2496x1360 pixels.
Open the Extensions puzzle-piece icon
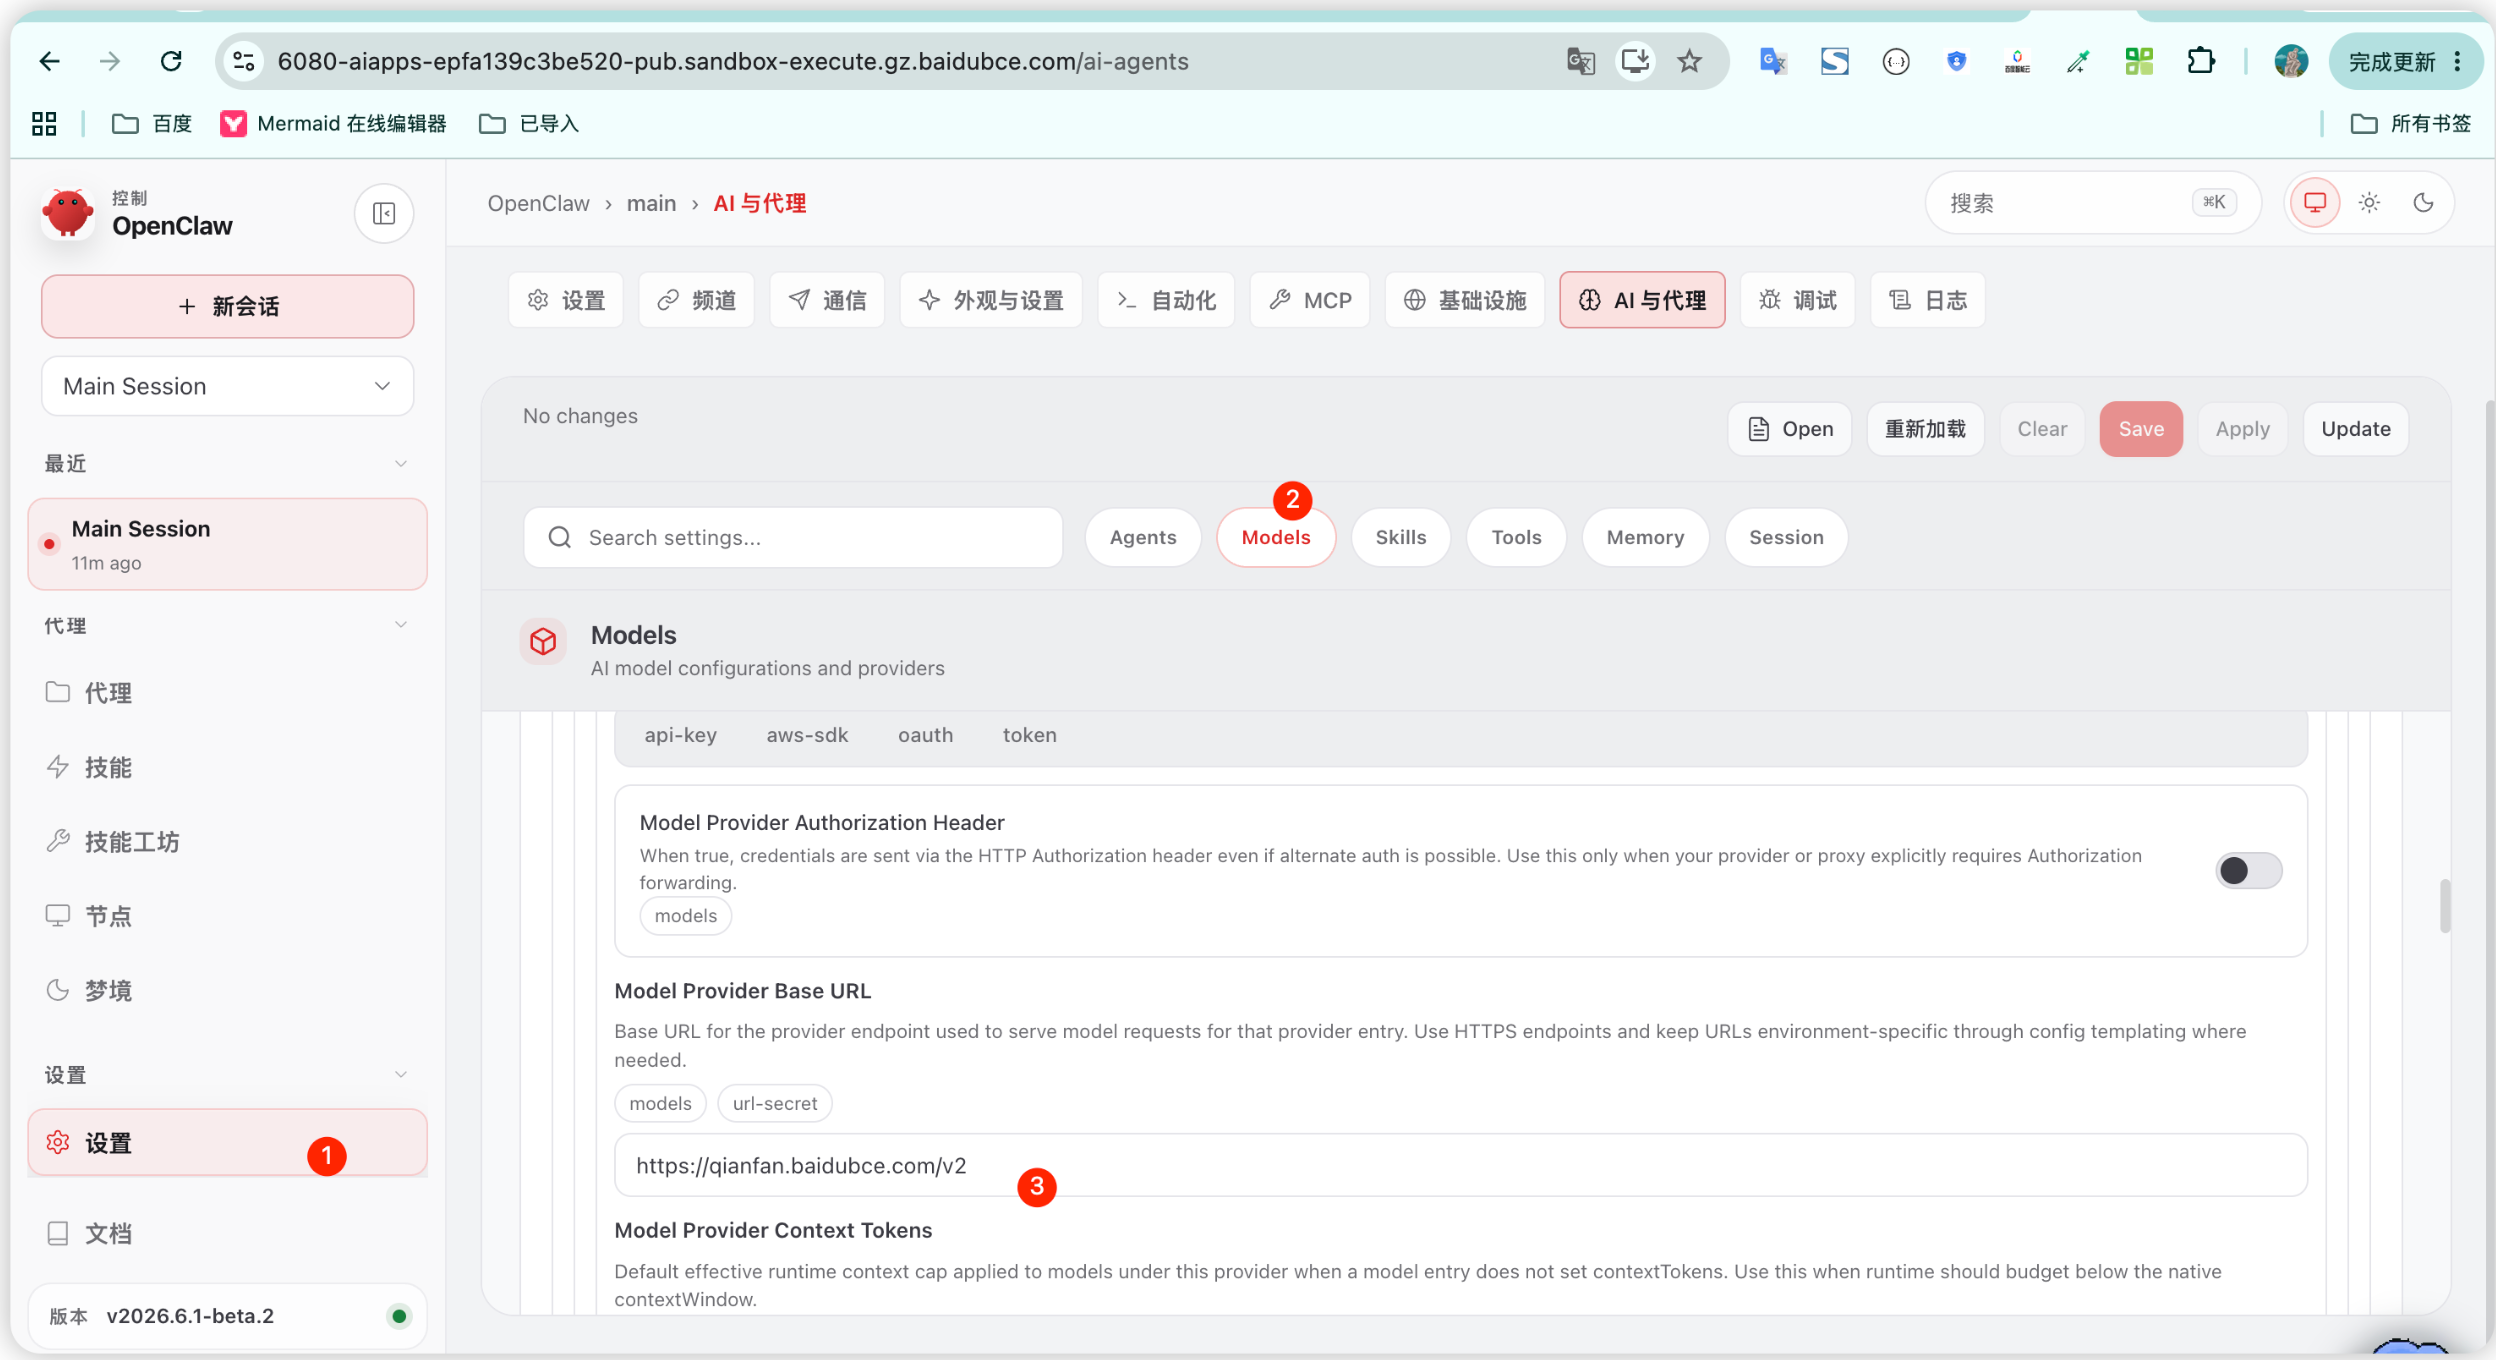2200,62
